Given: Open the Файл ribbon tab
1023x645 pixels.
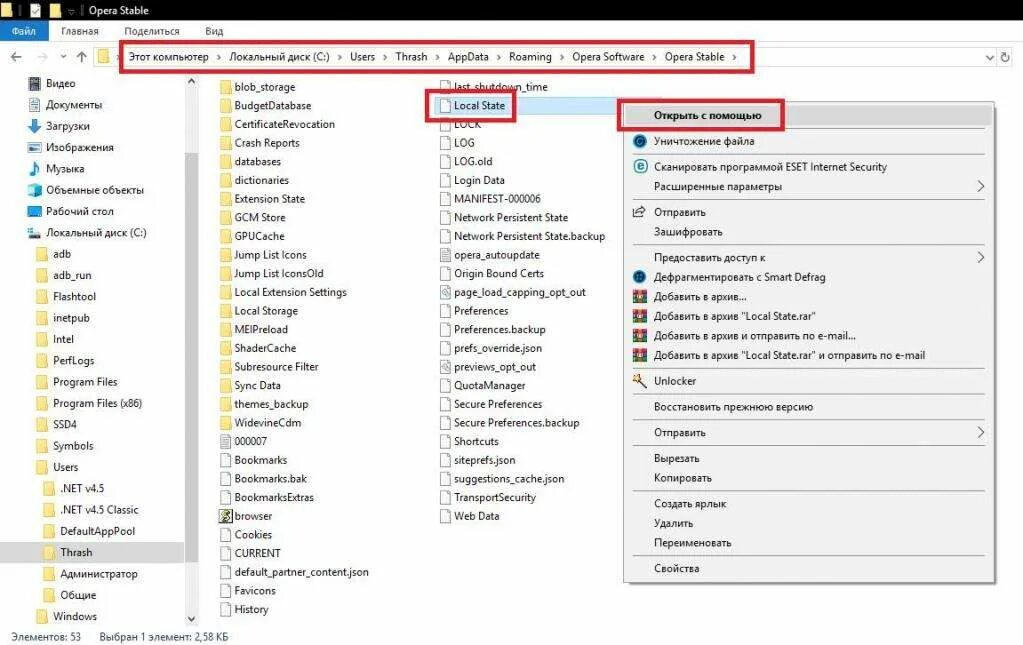Looking at the screenshot, I should [23, 31].
